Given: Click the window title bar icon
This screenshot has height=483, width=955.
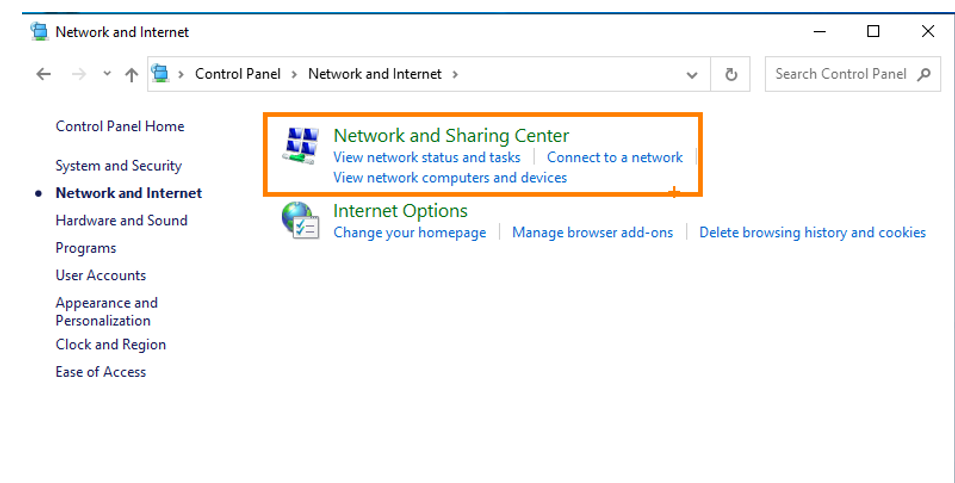Looking at the screenshot, I should coord(39,31).
